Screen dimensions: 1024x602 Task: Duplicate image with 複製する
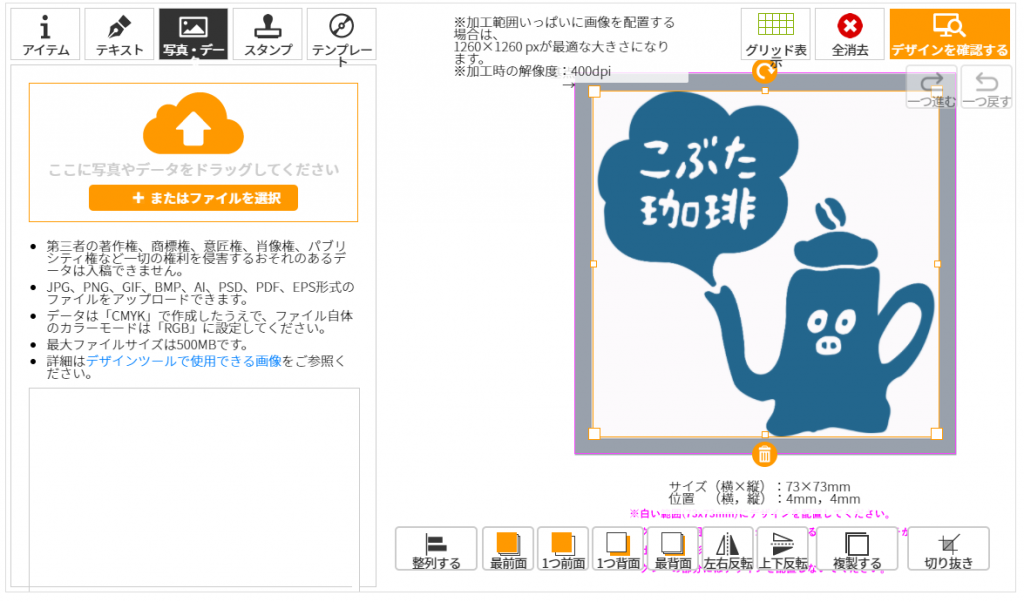(857, 549)
